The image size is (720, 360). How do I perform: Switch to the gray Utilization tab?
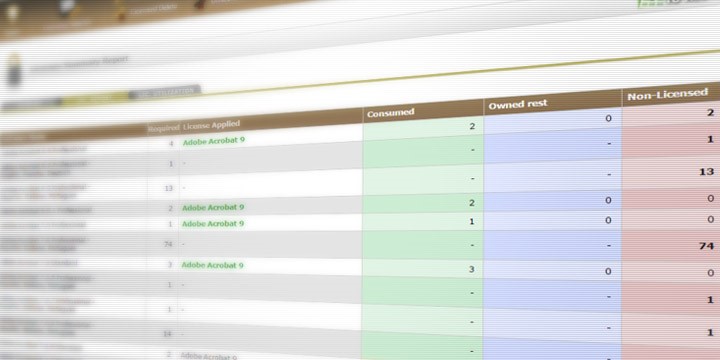click(x=164, y=92)
